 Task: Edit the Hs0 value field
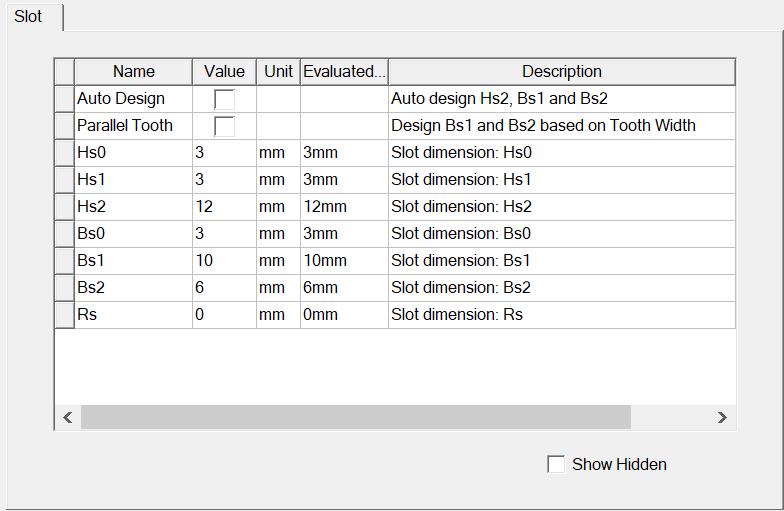pos(224,152)
